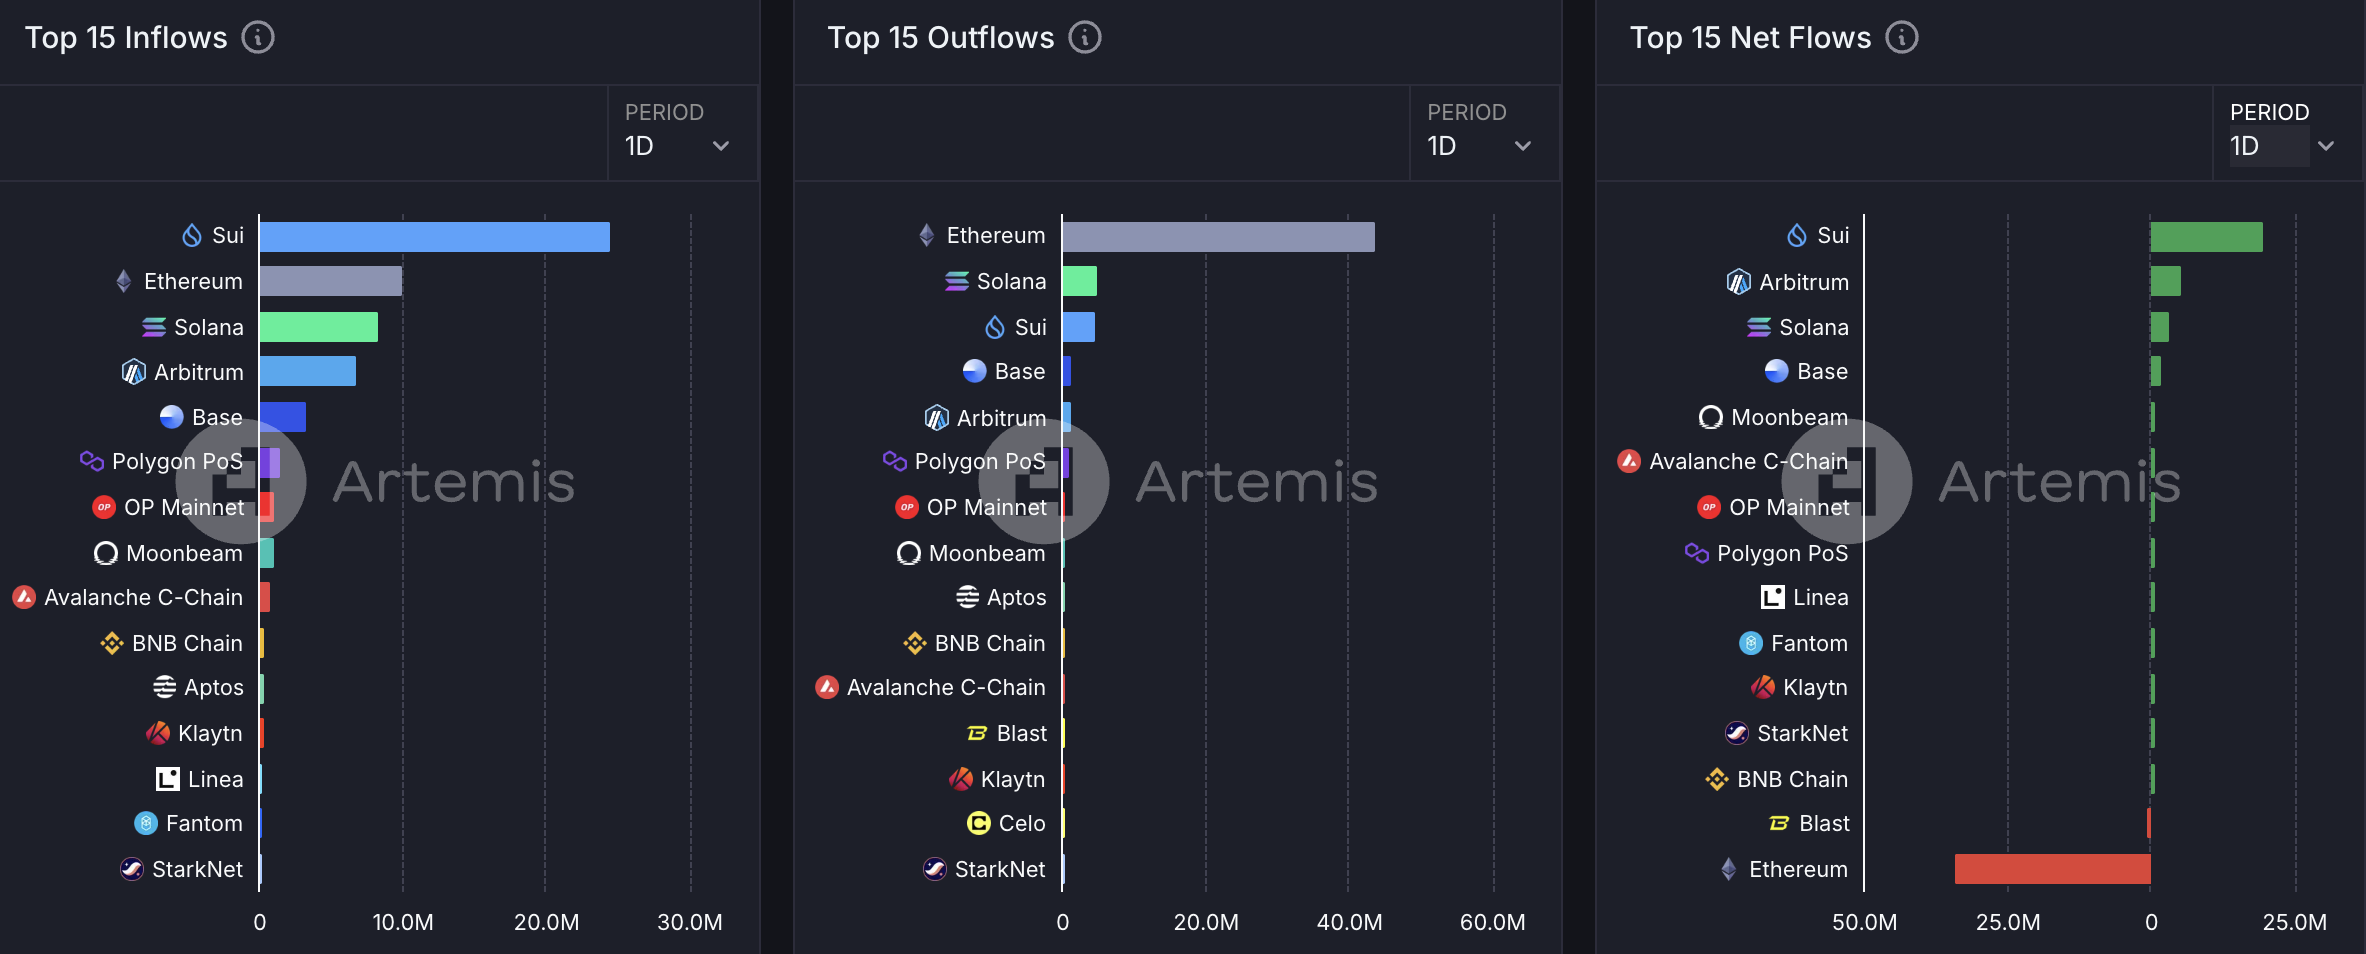Click 'OP Mainnet' label in Net Flows chart
Viewport: 2366px width, 954px height.
click(1790, 507)
